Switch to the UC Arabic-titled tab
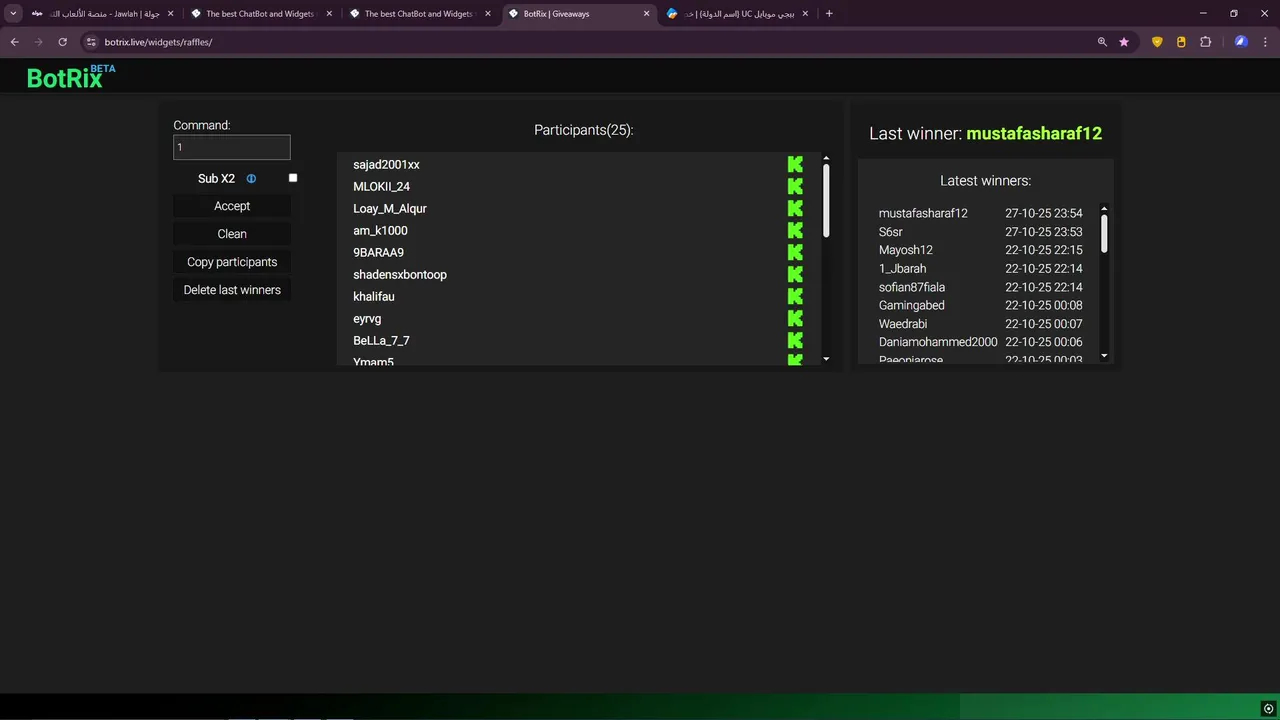This screenshot has width=1280, height=720. point(738,14)
